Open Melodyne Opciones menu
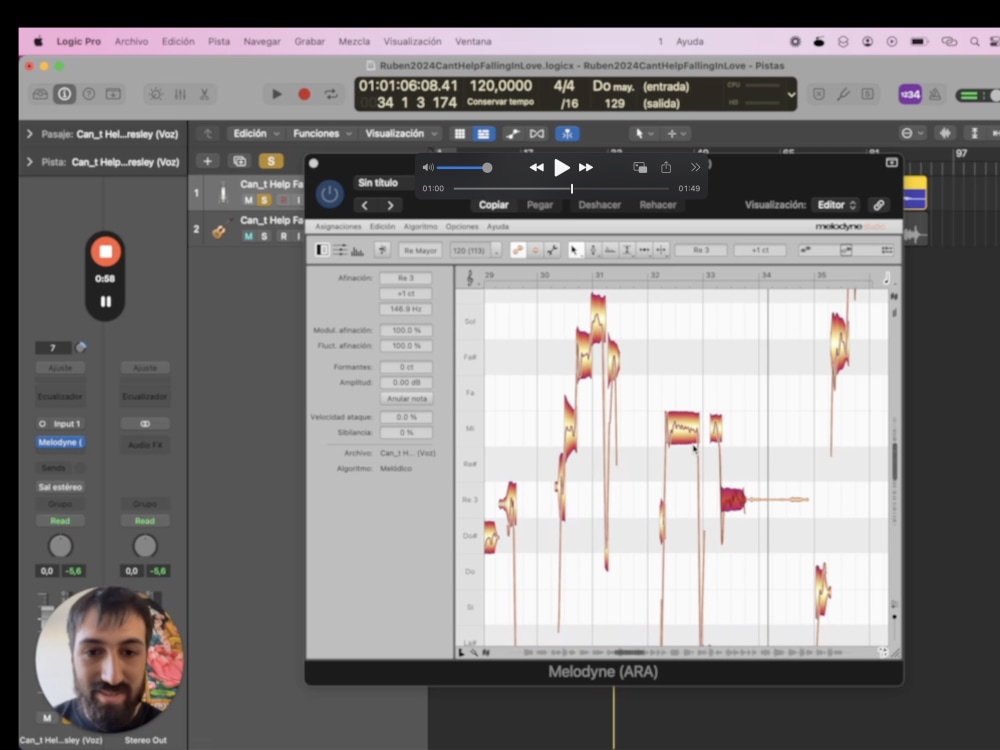This screenshot has height=750, width=1000. pyautogui.click(x=462, y=226)
